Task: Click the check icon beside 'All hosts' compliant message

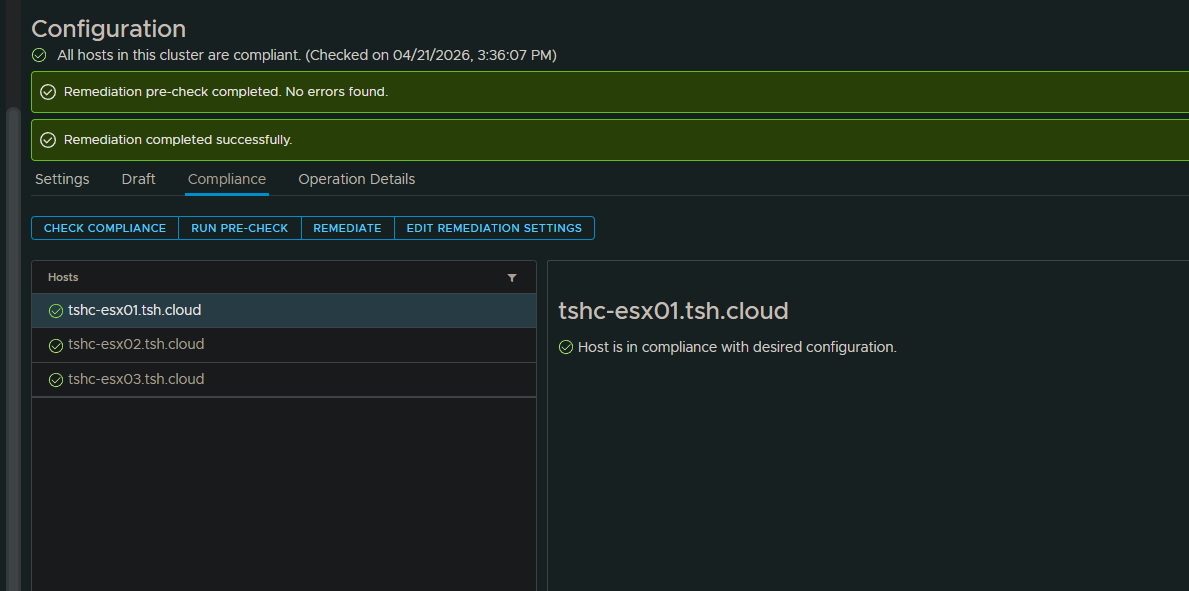Action: click(40, 56)
